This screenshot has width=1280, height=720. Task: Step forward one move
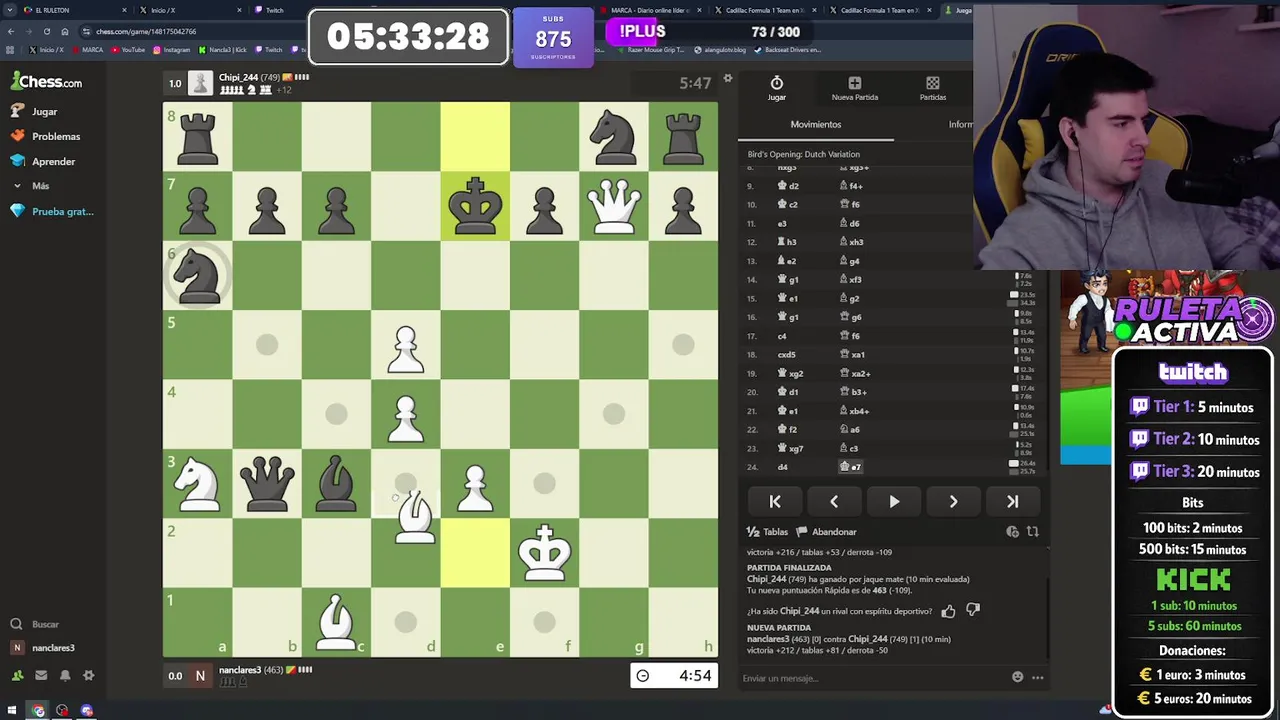pos(953,502)
